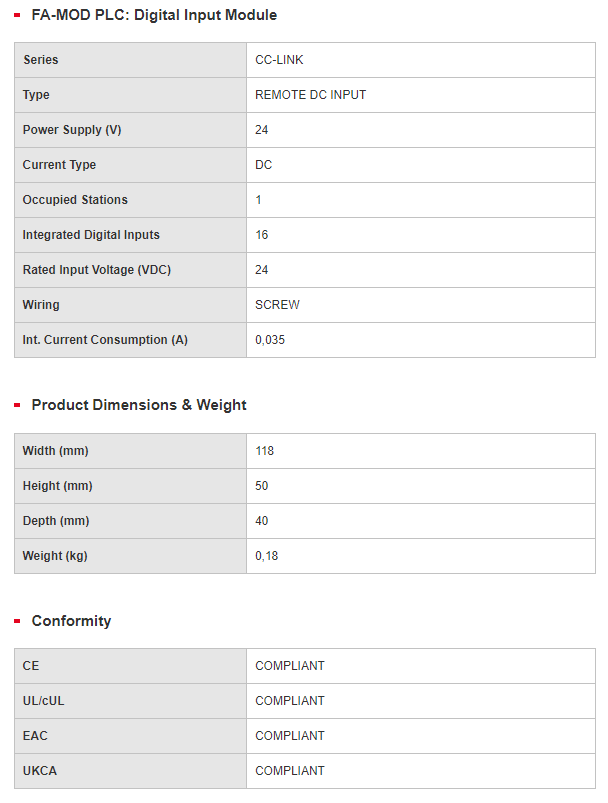608x803 pixels.
Task: Click the red bullet beside Conformity heading
Action: point(17,621)
